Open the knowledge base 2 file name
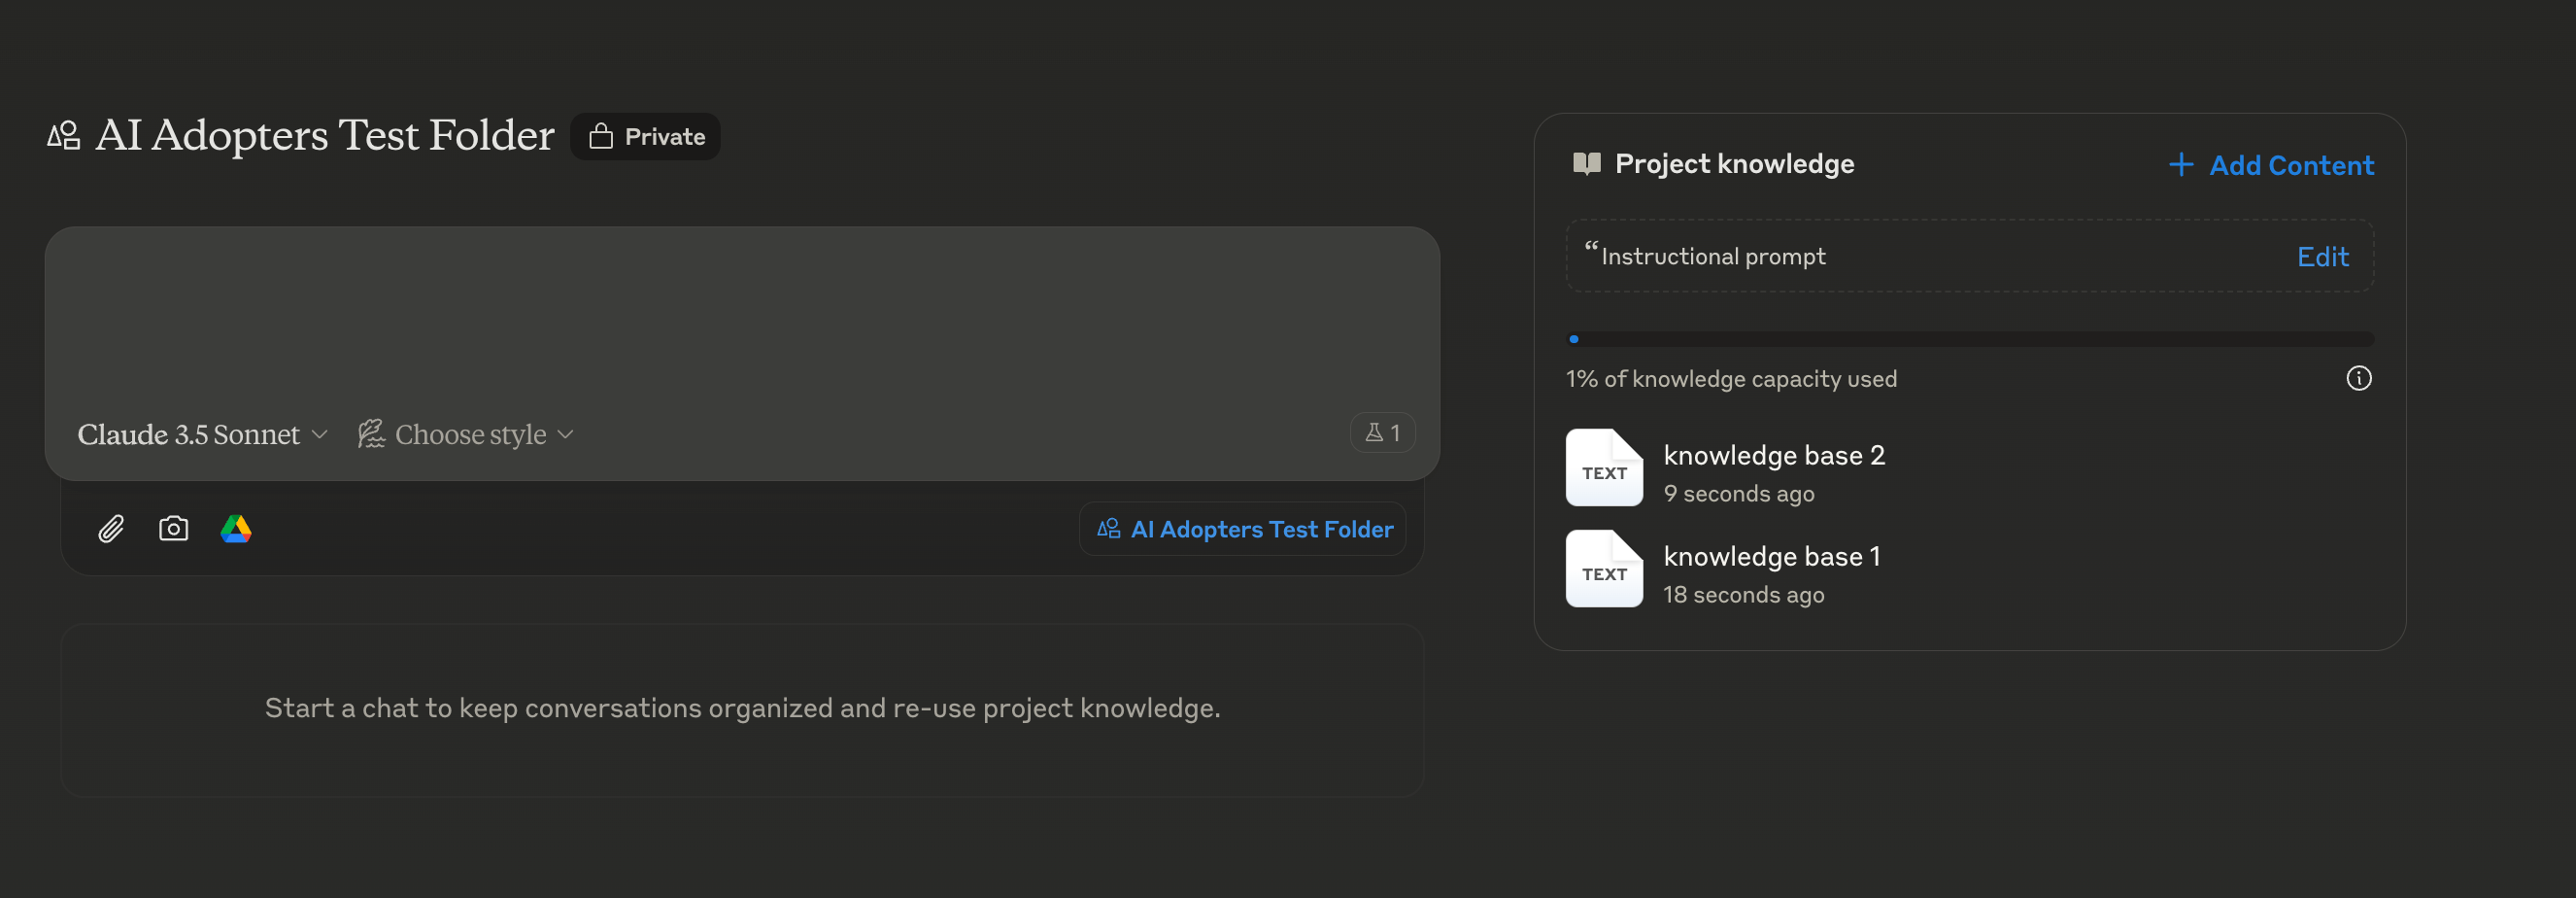The height and width of the screenshot is (898, 2576). [1773, 456]
